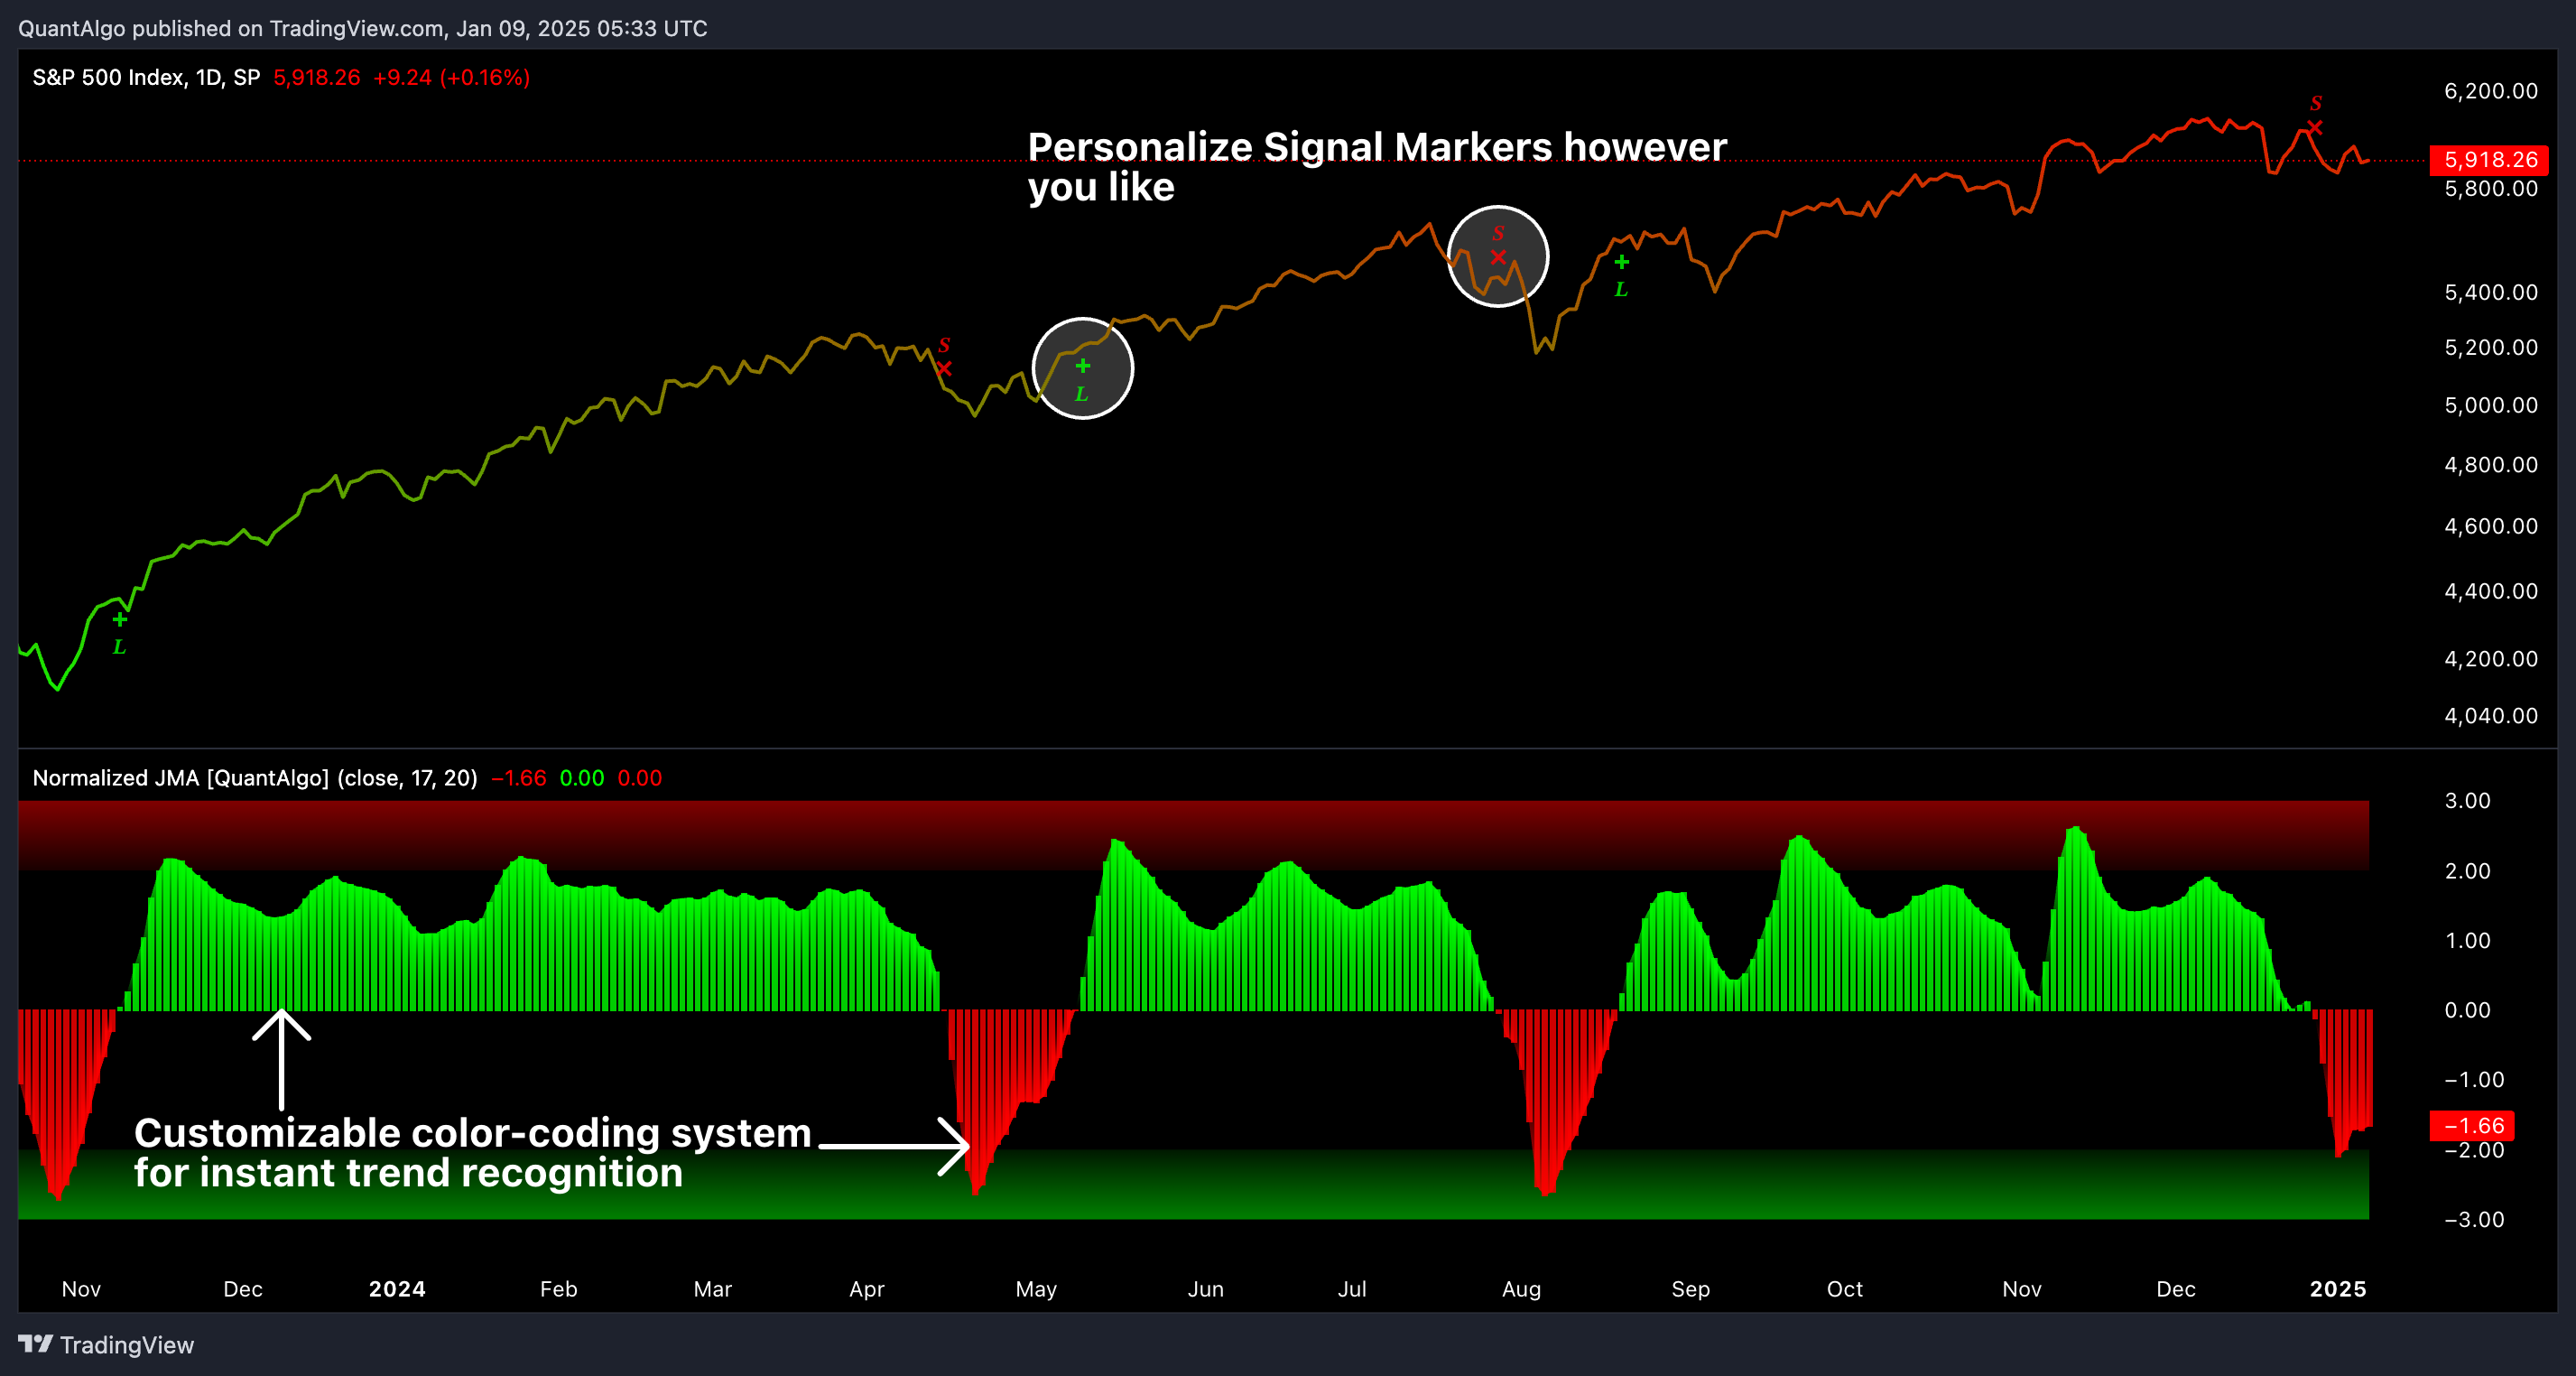Viewport: 2576px width, 1376px height.
Task: Click the Apr label on the time axis
Action: tap(867, 1289)
